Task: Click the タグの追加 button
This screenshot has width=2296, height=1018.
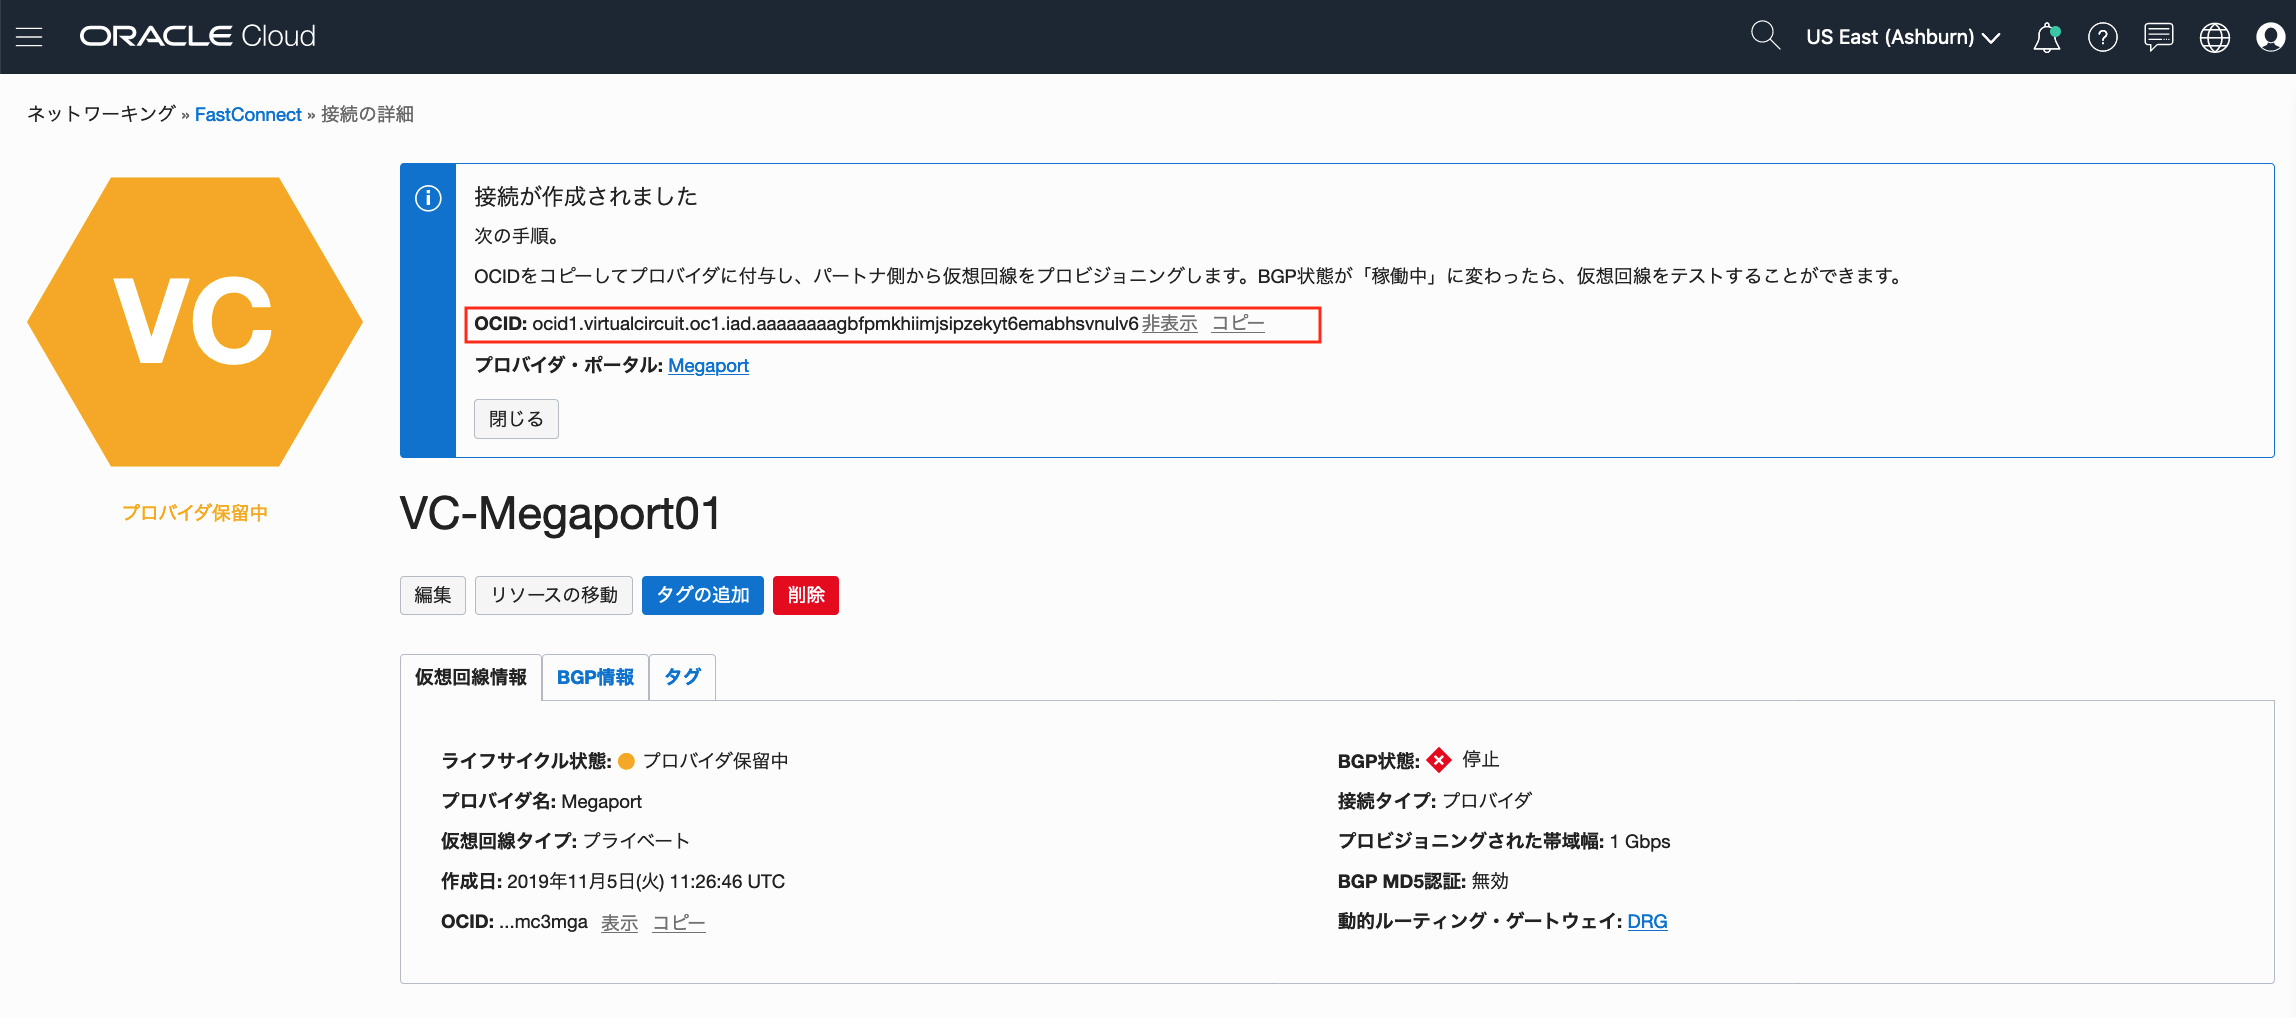Action: [x=703, y=595]
